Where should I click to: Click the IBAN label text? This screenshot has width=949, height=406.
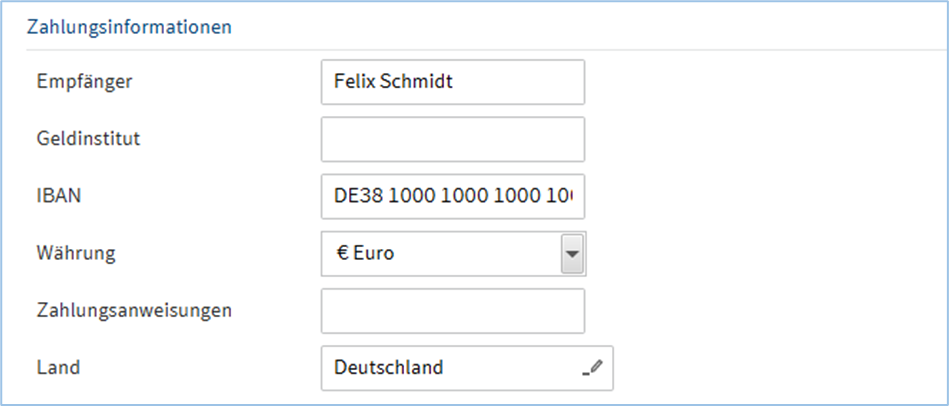[58, 197]
